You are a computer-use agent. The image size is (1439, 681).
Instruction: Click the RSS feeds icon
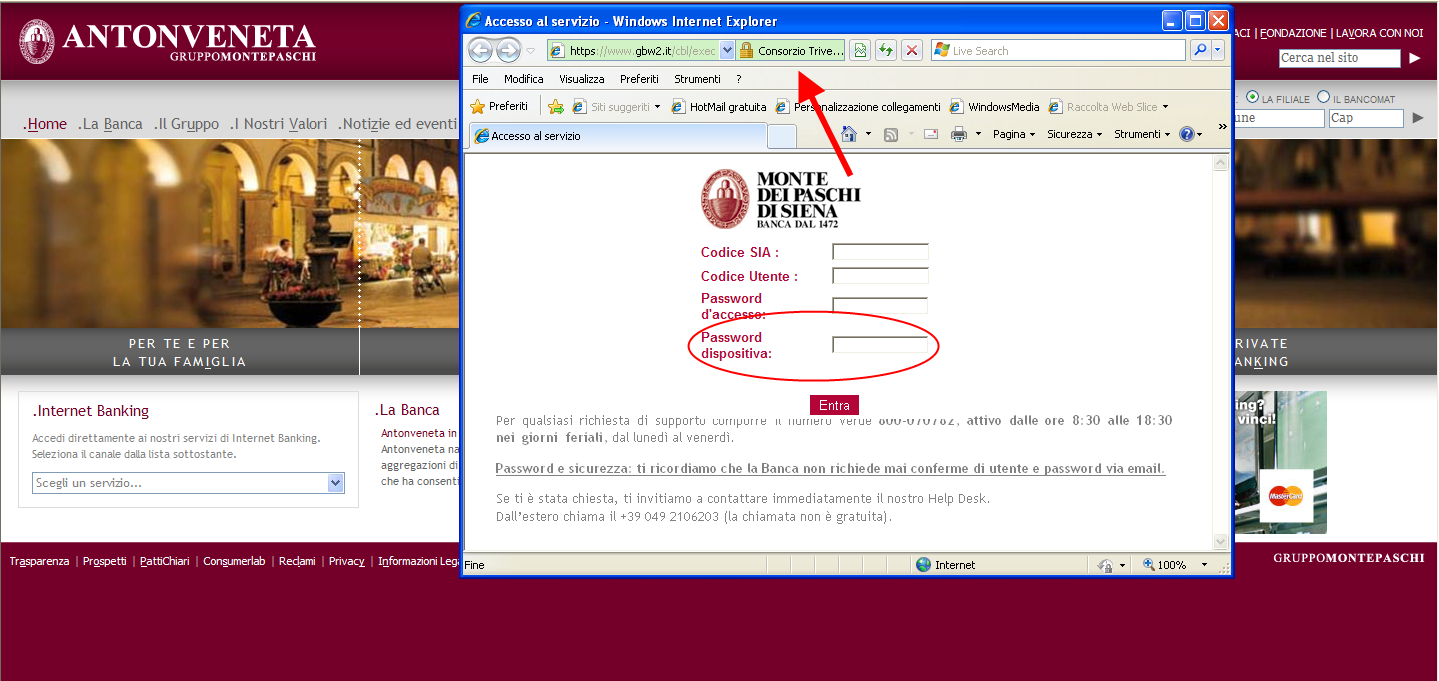click(891, 134)
